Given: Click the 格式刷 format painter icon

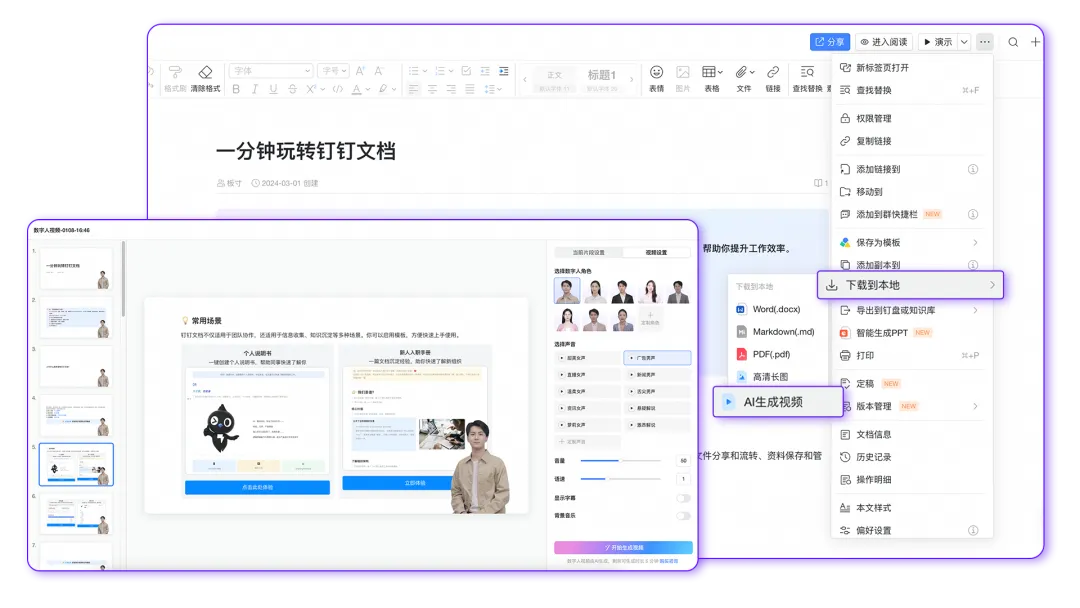Looking at the screenshot, I should click(175, 72).
